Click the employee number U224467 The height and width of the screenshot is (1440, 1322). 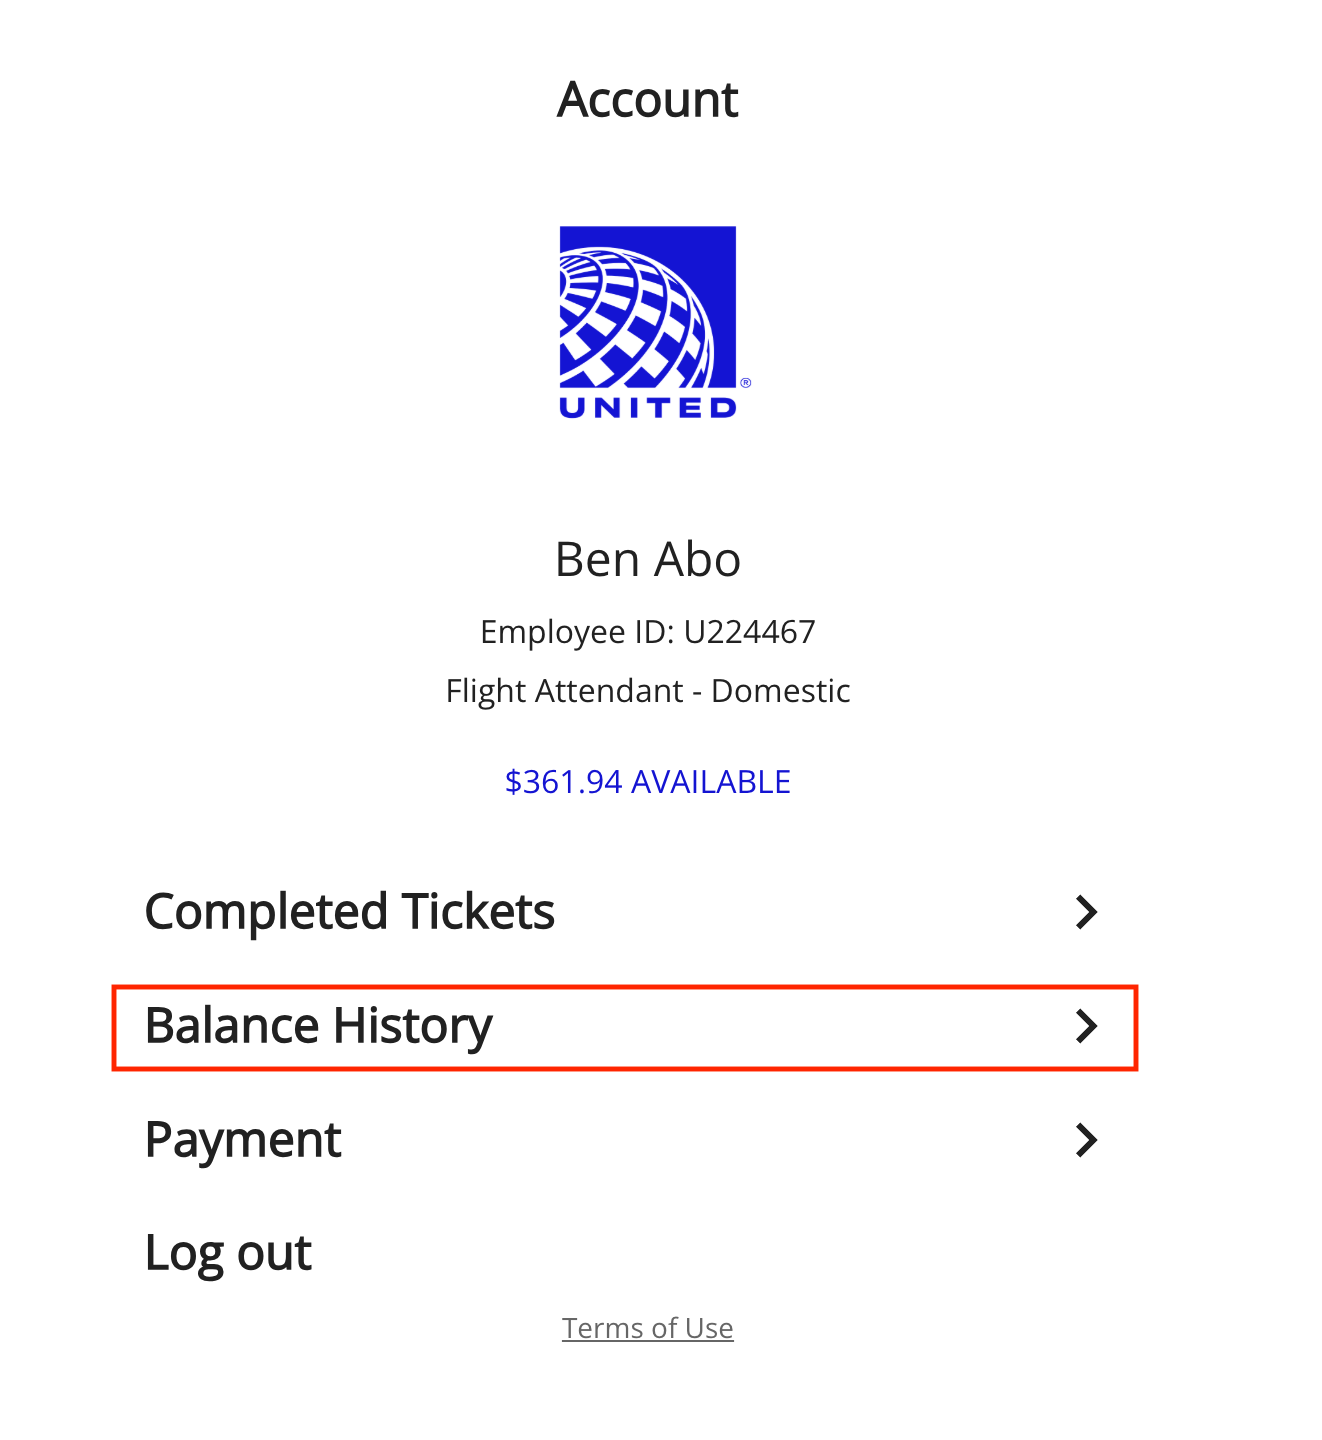click(750, 632)
